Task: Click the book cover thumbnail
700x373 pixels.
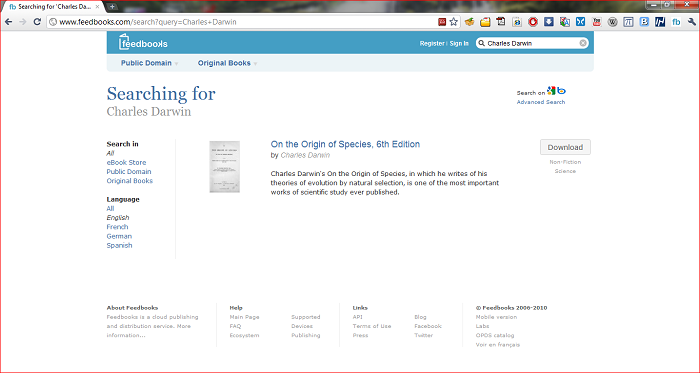Action: (x=225, y=167)
